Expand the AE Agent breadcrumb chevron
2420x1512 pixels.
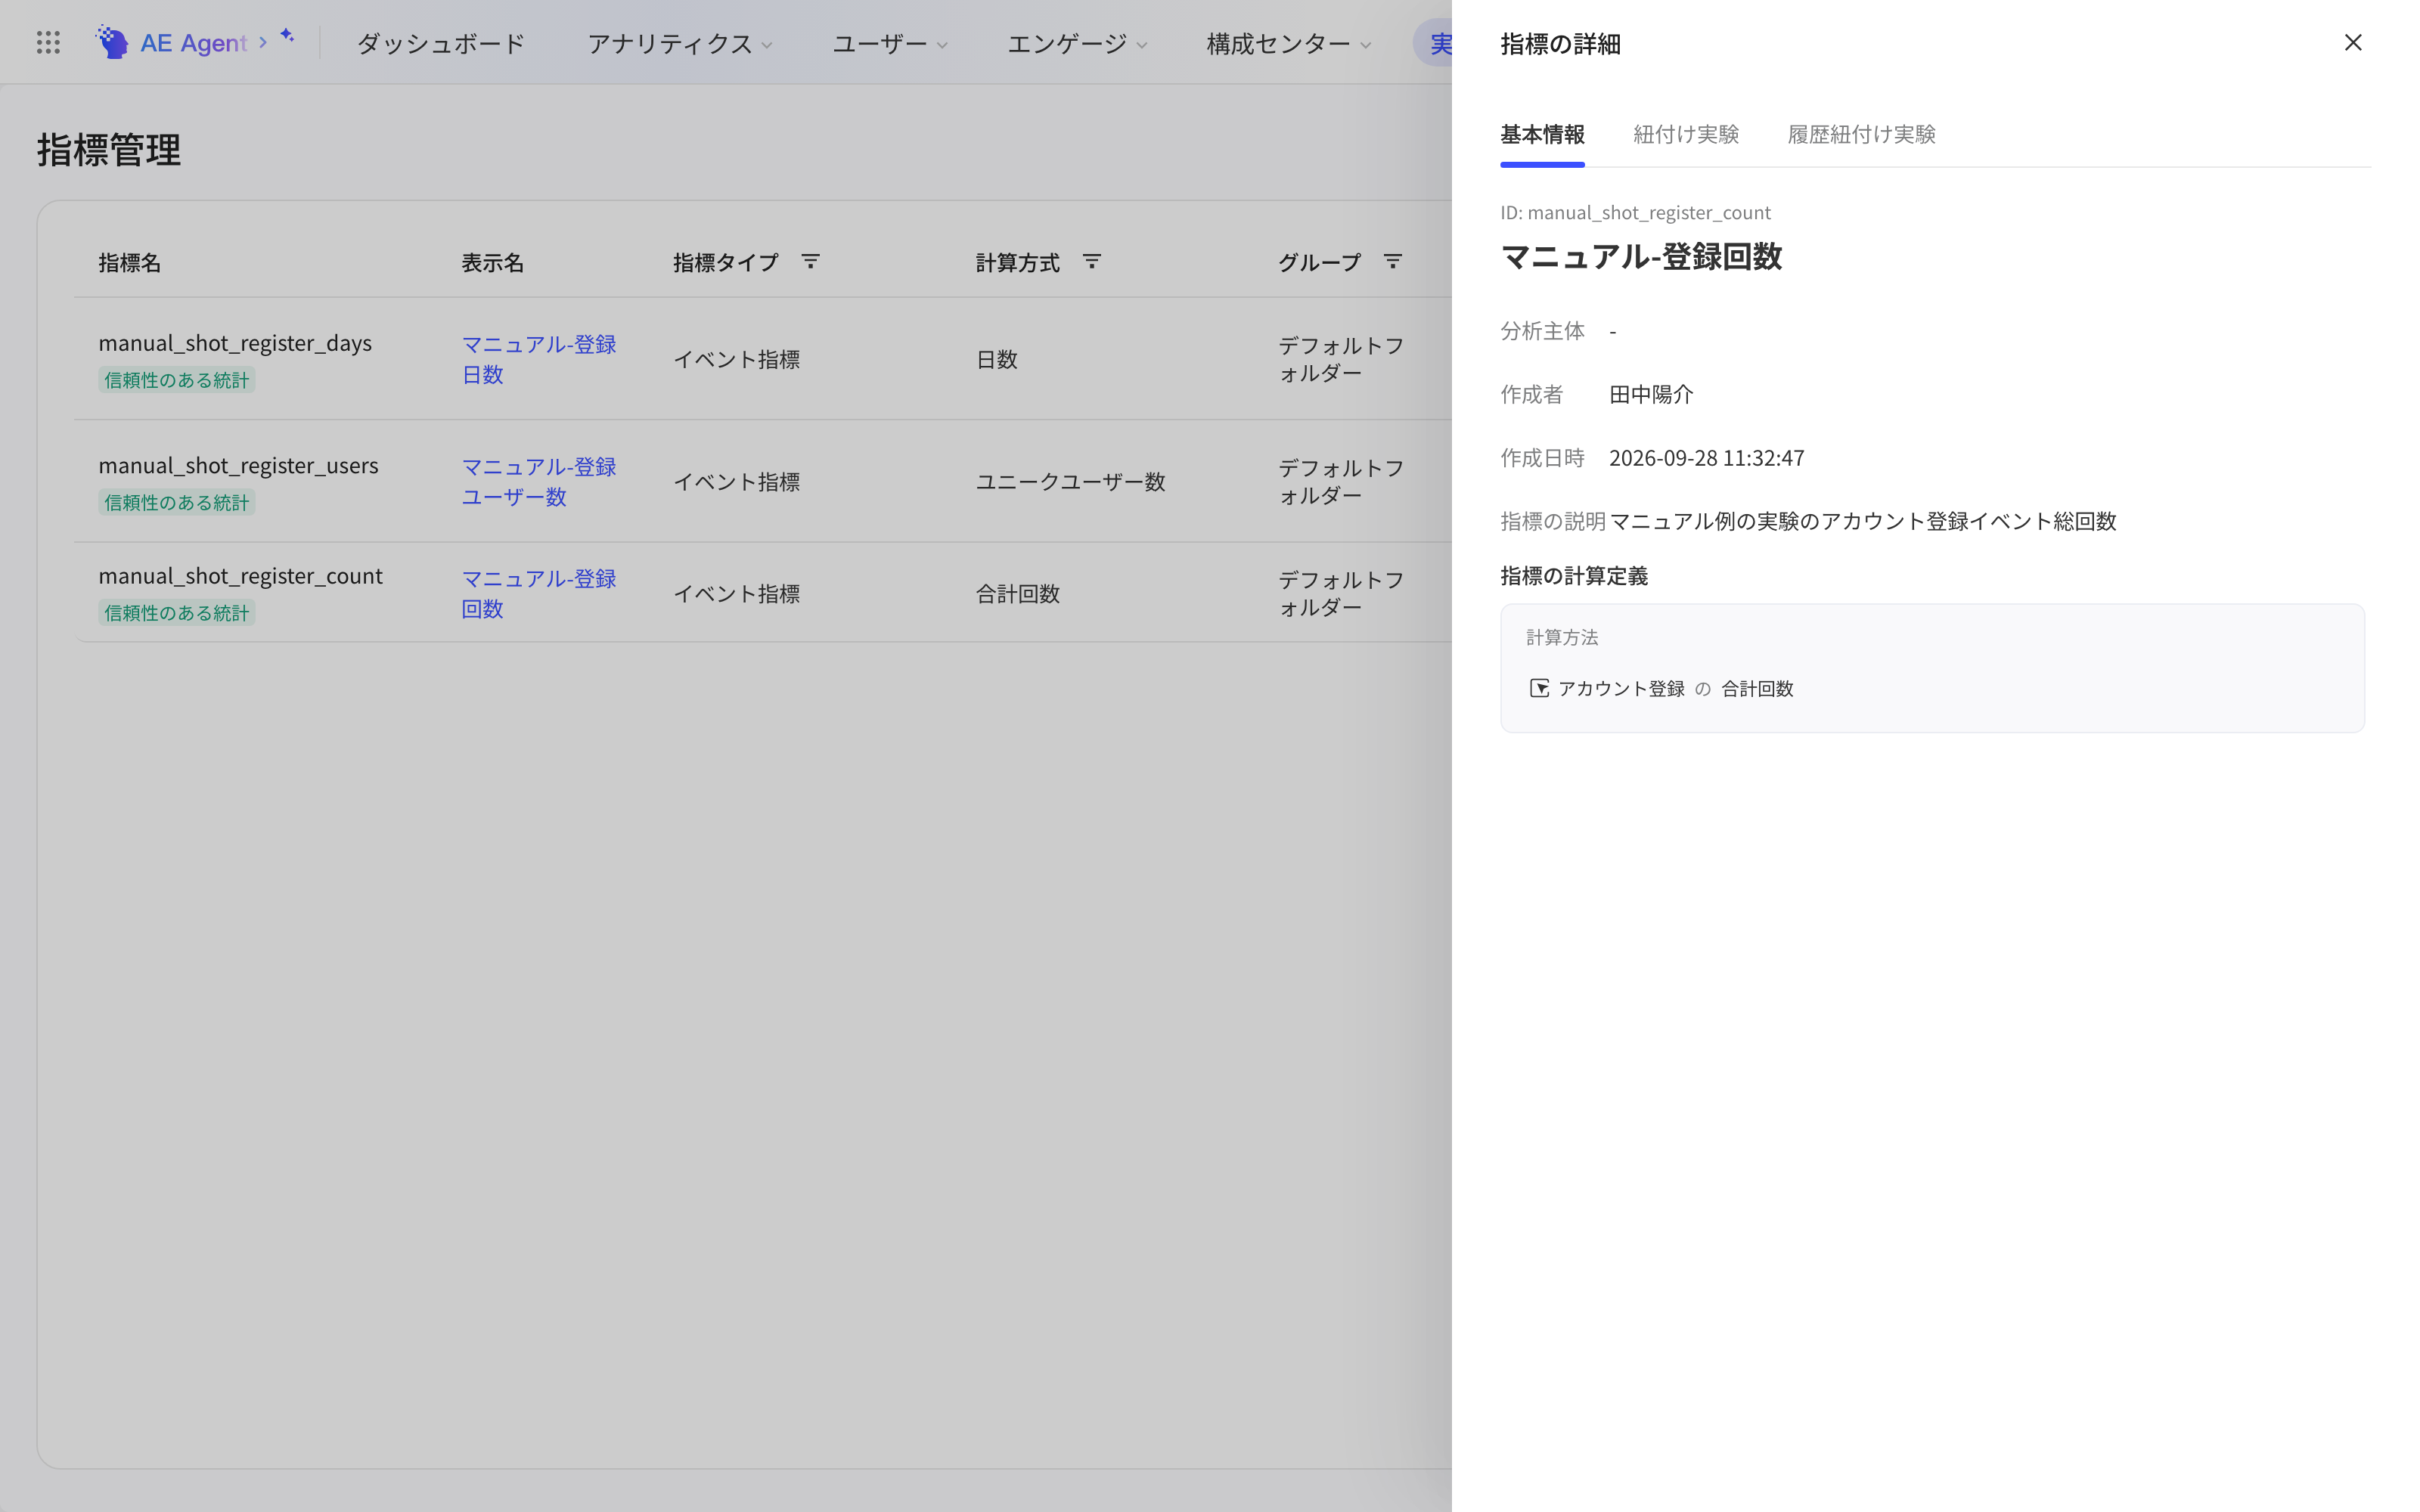(263, 42)
